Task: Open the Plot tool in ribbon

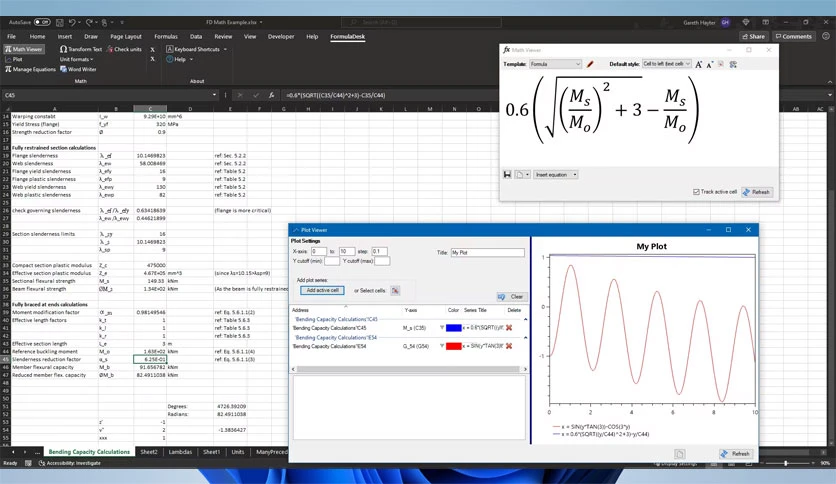Action: pos(14,59)
